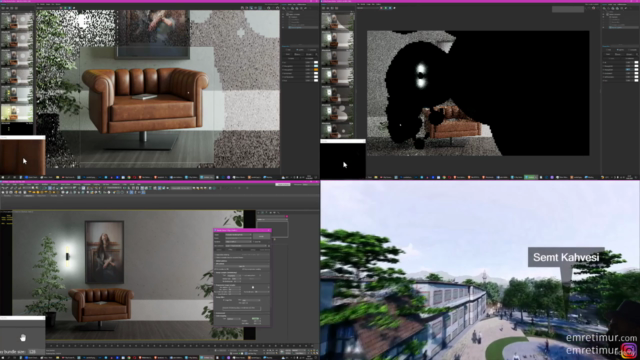Open the Display tab in 3ds Max command panel
The image size is (640, 360).
pos(274,213)
